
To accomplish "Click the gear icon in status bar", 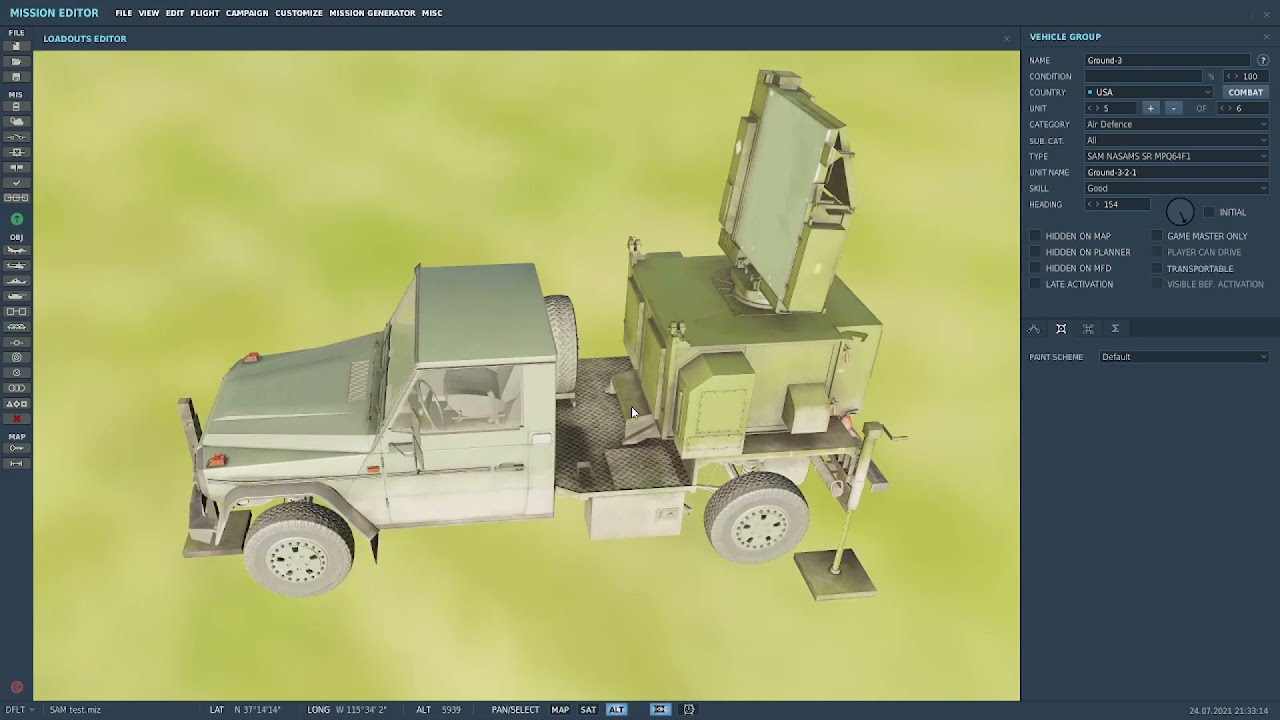I will click(x=689, y=710).
